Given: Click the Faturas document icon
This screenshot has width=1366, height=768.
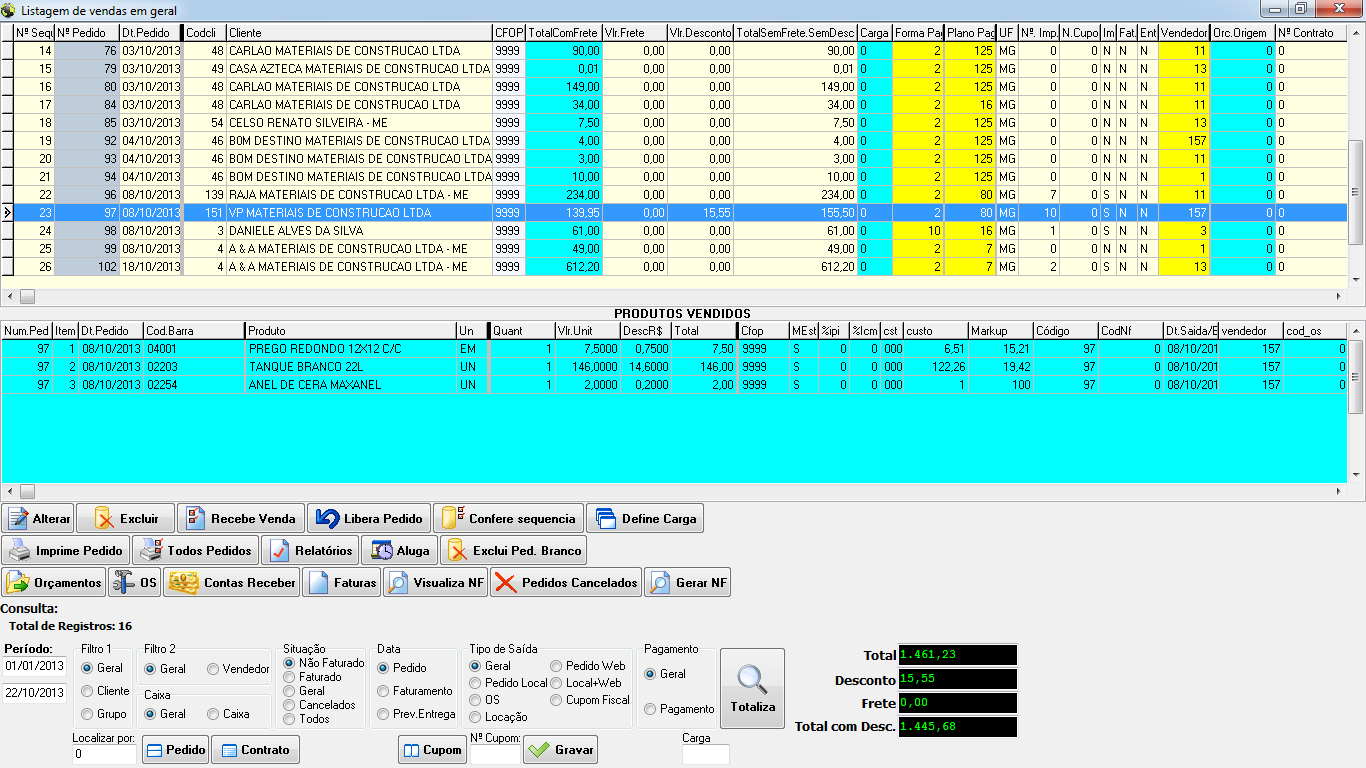Looking at the screenshot, I should click(316, 582).
